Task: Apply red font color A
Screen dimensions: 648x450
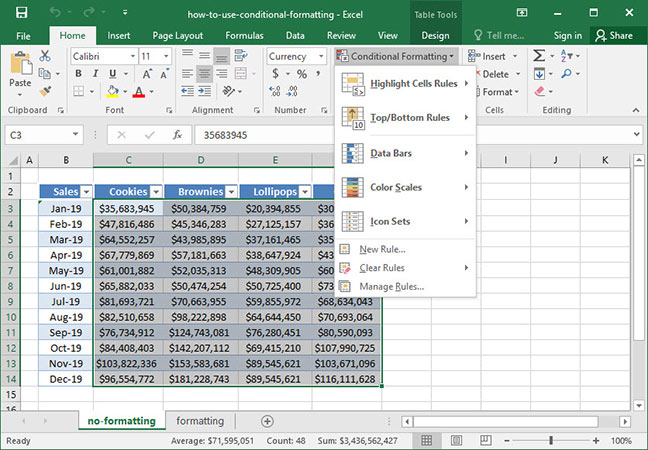Action: point(139,91)
